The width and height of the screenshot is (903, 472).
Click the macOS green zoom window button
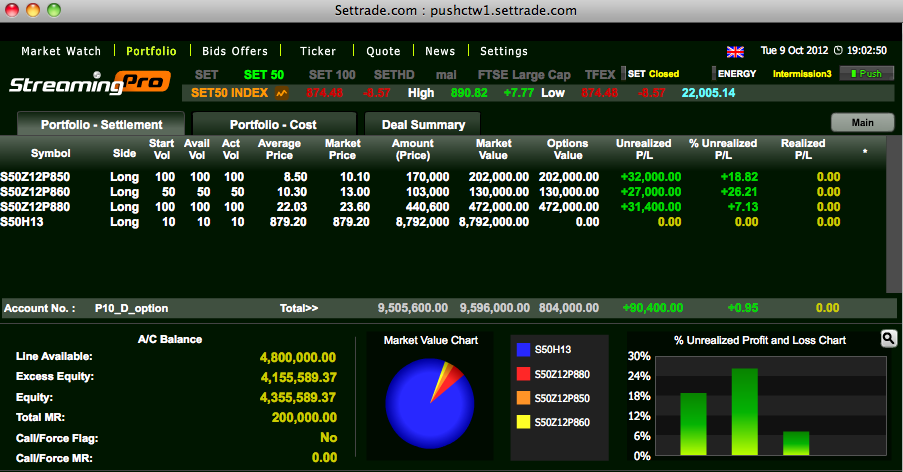click(x=54, y=10)
